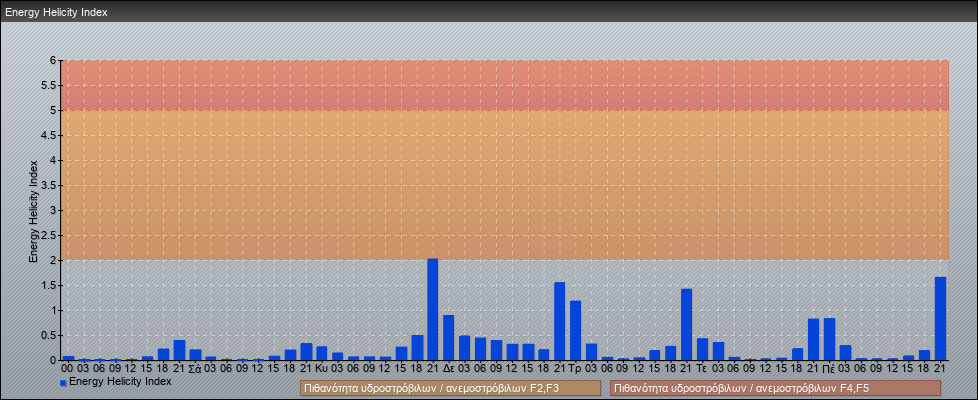
Task: Click the bar above the Δε label
Action: [x=448, y=338]
